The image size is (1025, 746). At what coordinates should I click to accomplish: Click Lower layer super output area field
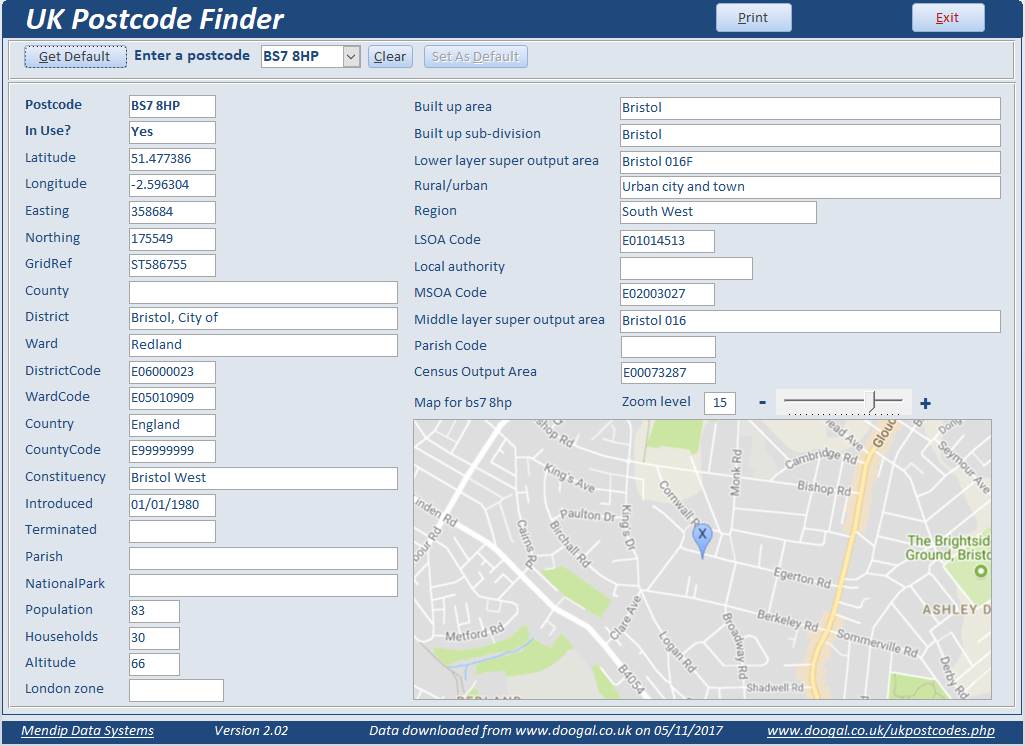click(x=810, y=162)
